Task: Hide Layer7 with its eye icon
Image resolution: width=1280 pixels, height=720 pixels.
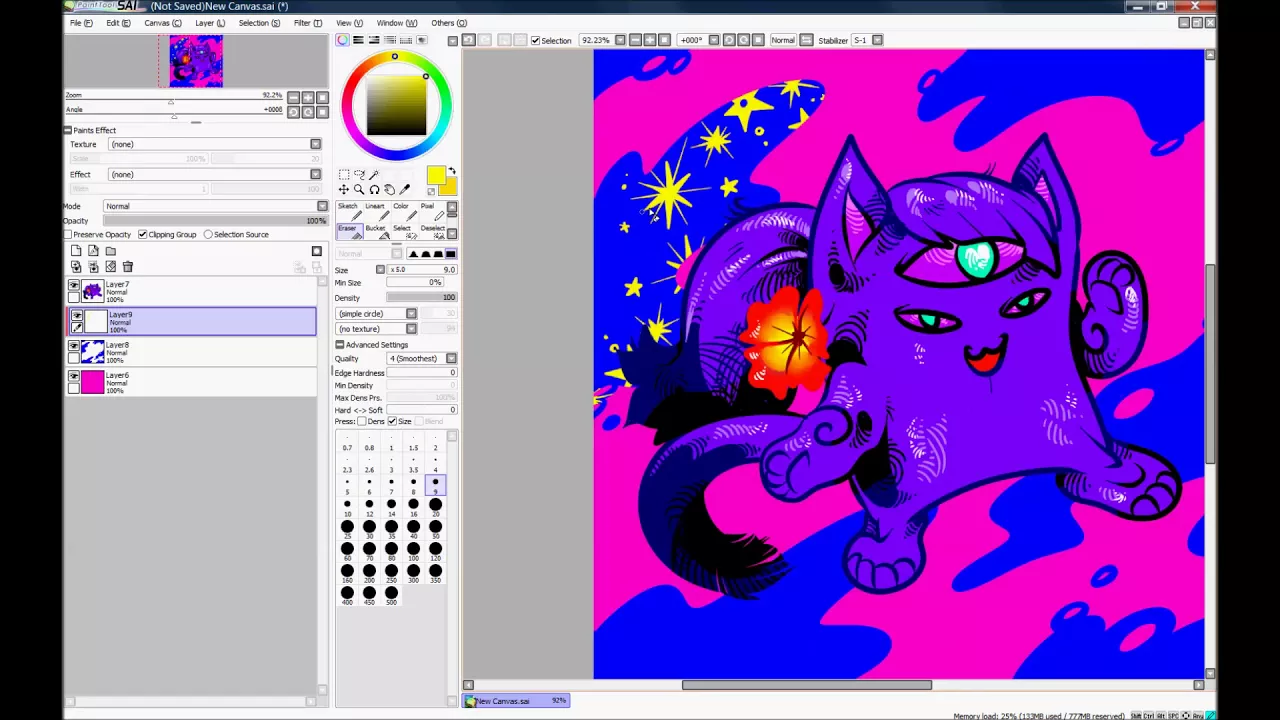Action: [74, 286]
